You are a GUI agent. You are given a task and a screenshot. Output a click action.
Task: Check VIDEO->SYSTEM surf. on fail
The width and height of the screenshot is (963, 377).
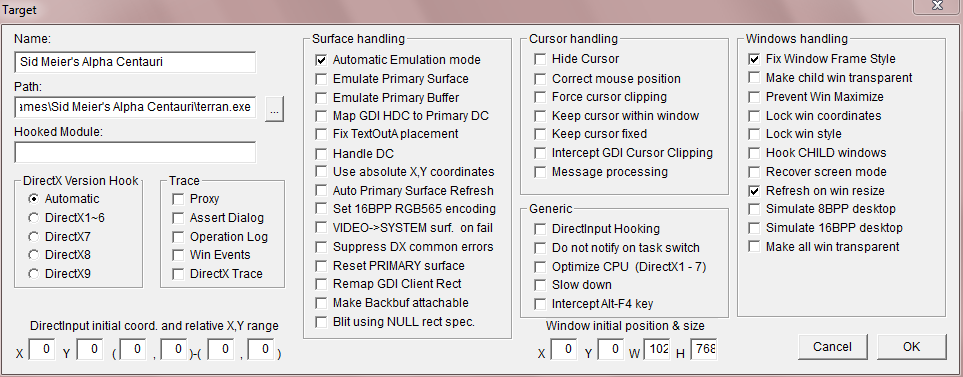coord(321,228)
